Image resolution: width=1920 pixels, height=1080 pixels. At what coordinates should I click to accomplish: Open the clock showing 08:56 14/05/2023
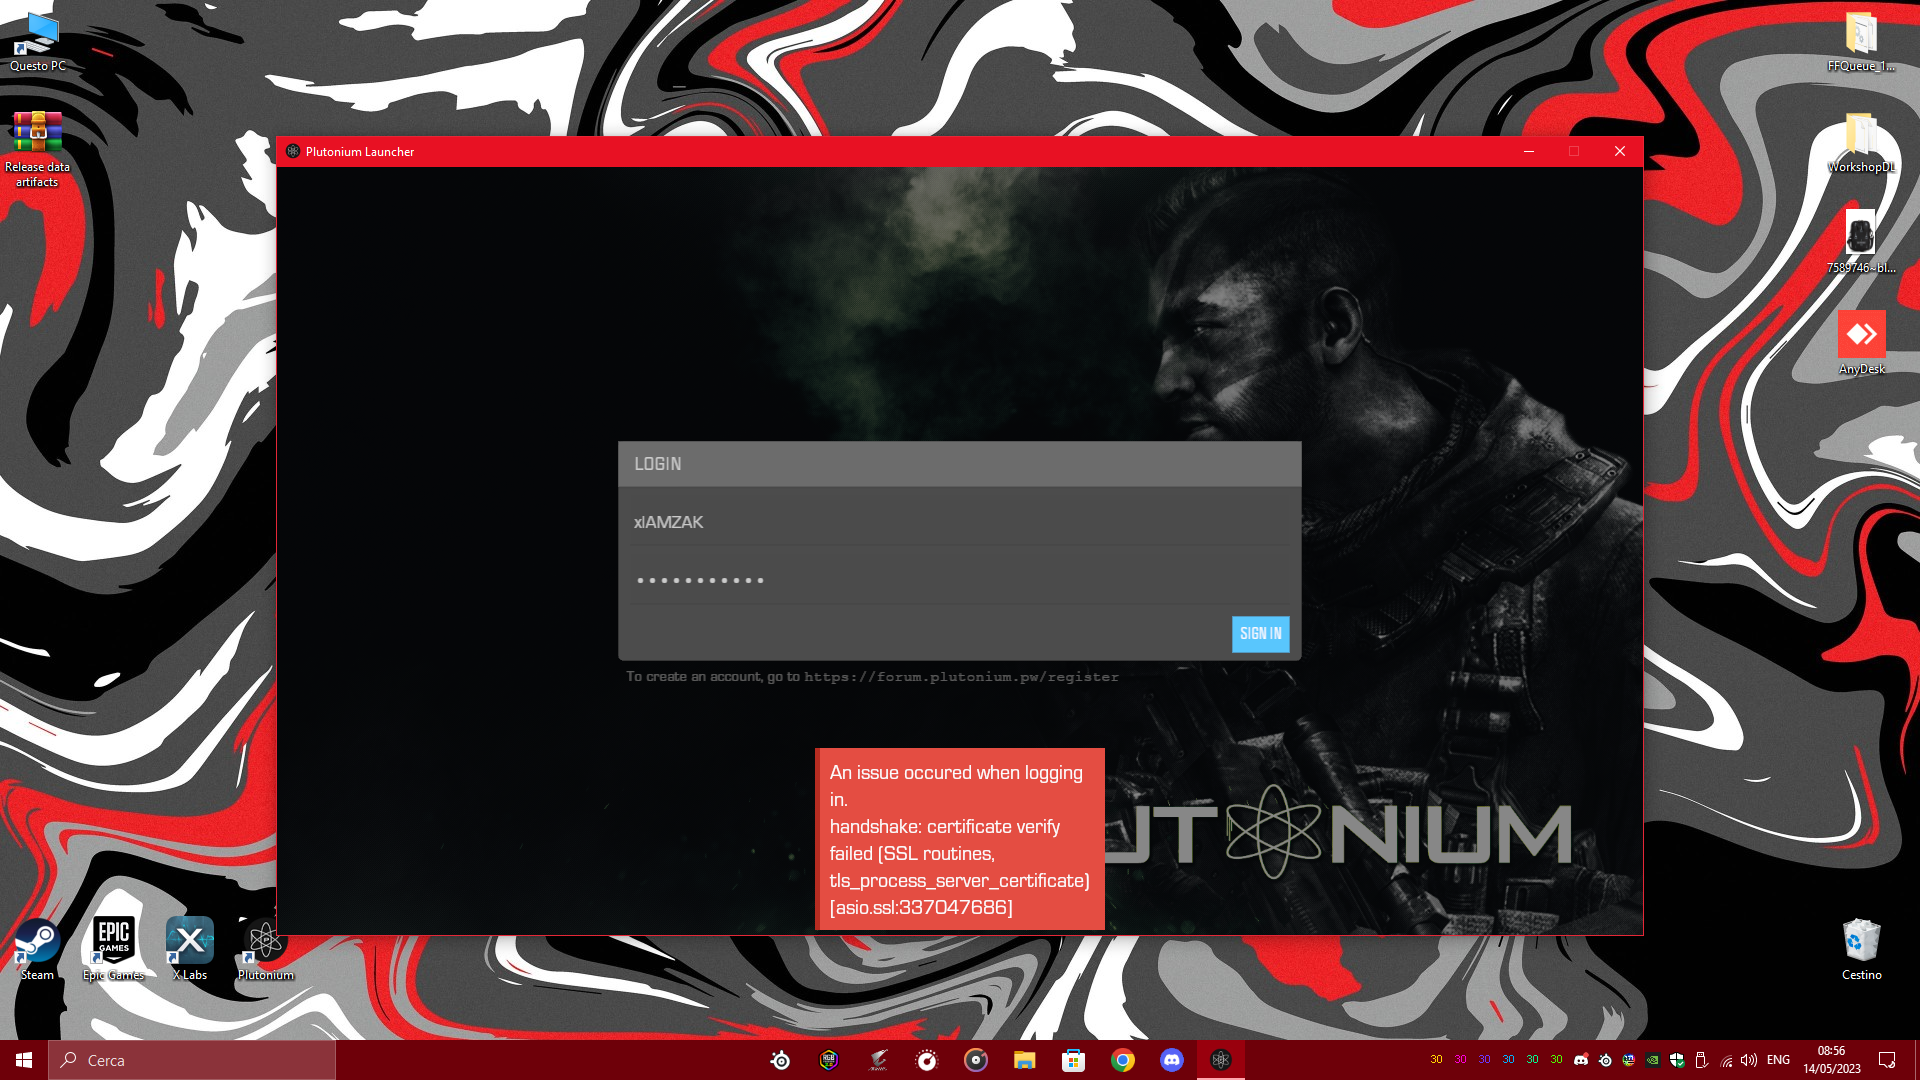tap(1832, 1060)
